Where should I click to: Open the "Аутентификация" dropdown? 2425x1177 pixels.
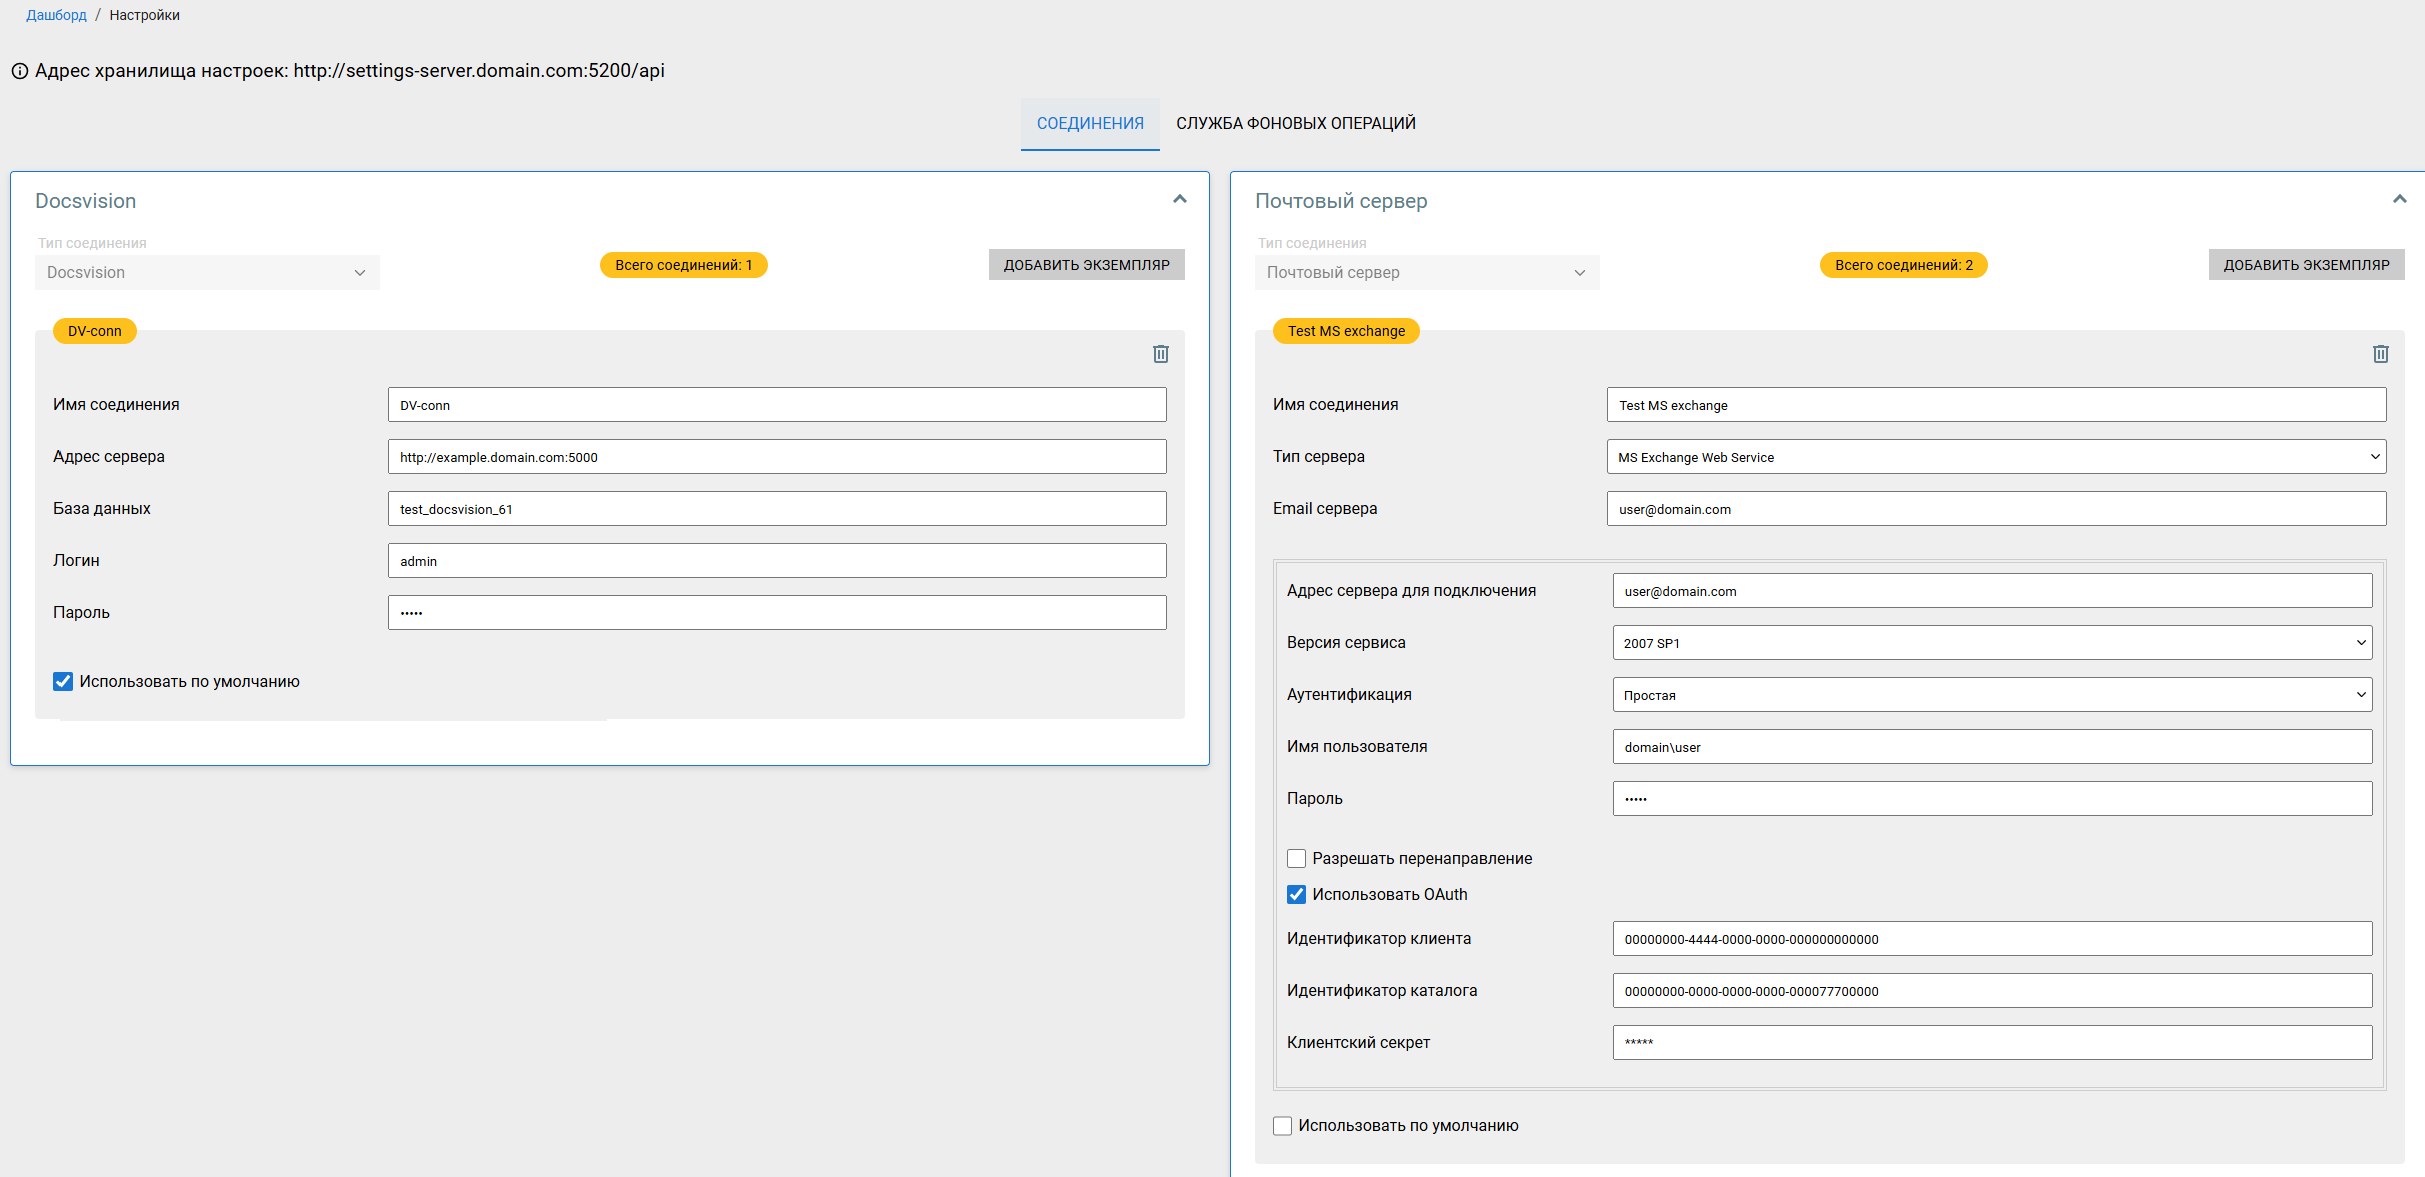coord(1992,695)
